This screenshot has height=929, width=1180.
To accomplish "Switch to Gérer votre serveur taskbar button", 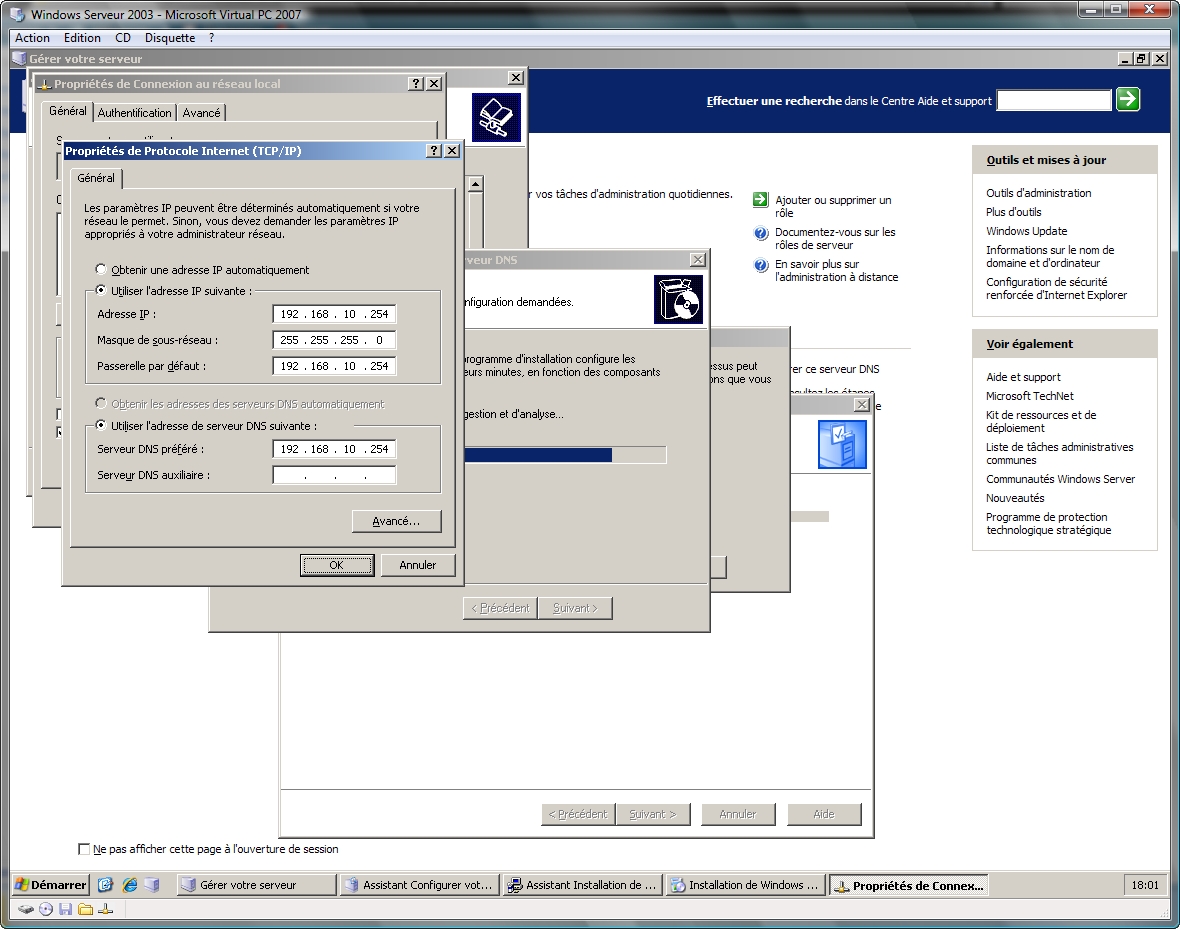I will point(257,885).
